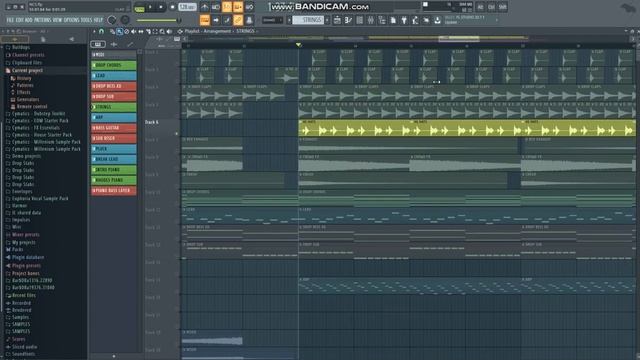Click the picker panel automation pencil icon
This screenshot has width=640, height=360.
click(130, 44)
